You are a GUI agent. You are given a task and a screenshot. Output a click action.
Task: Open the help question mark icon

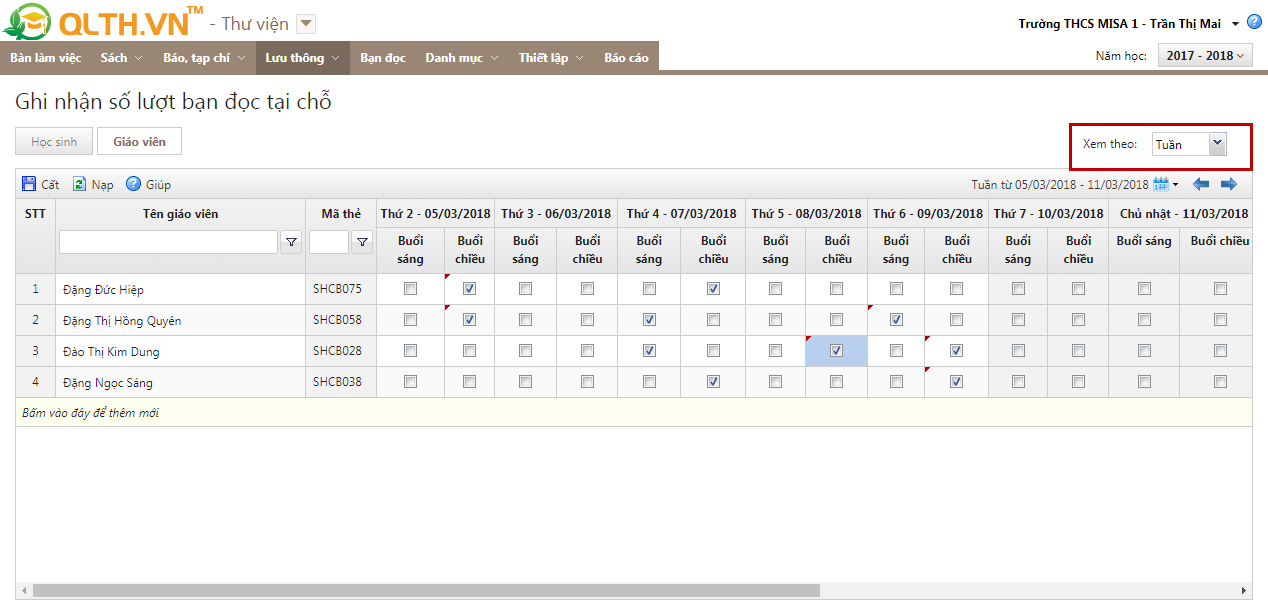tap(1254, 22)
